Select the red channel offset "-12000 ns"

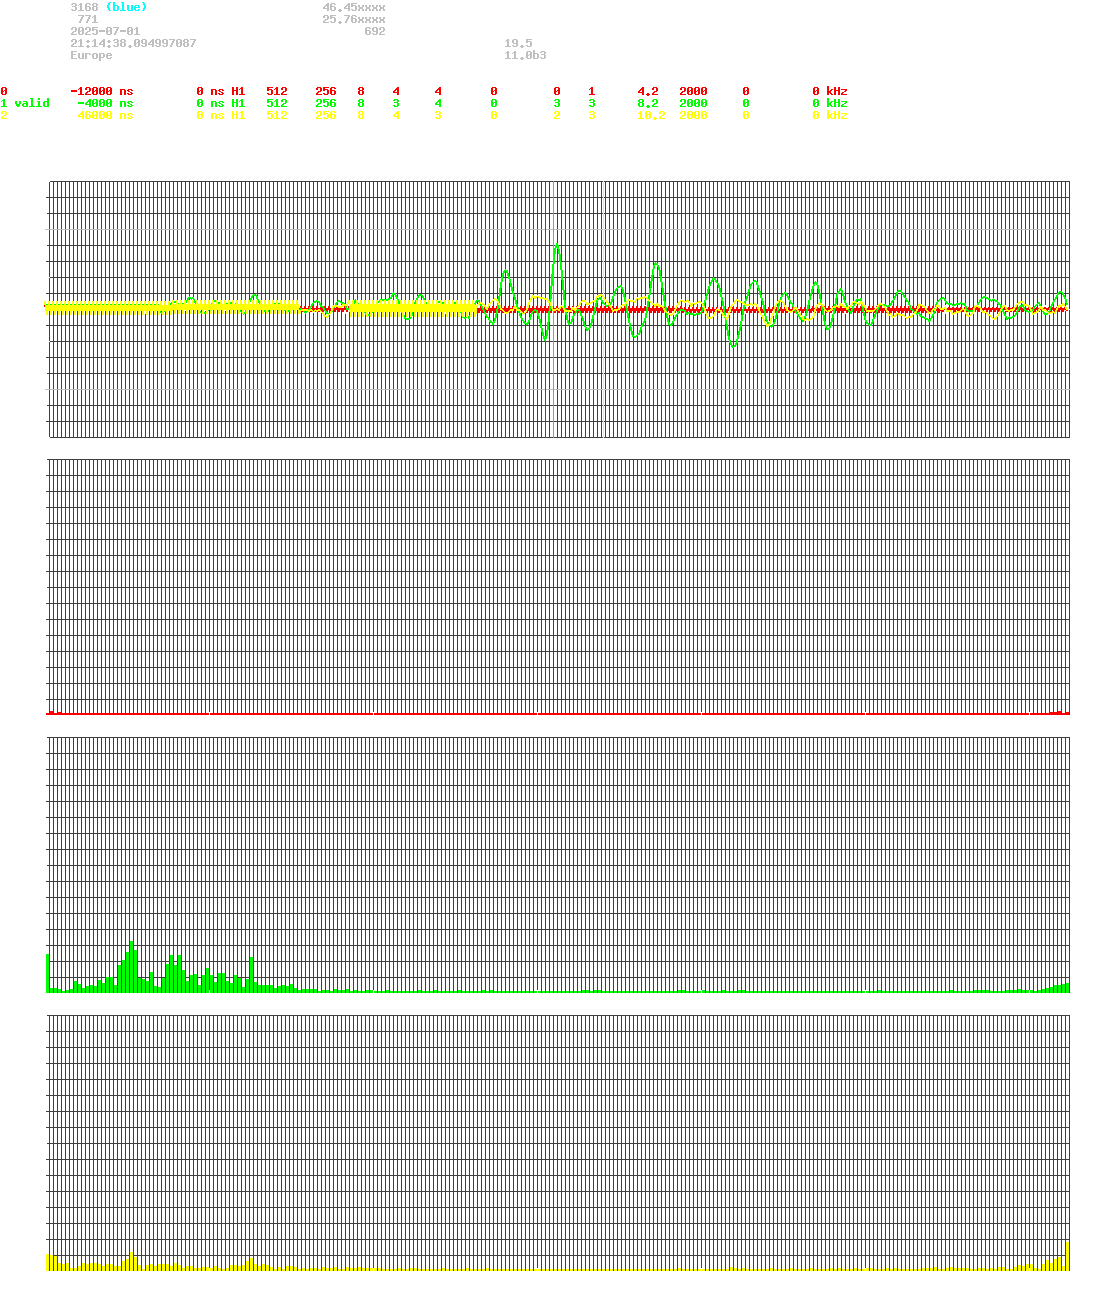tap(102, 92)
